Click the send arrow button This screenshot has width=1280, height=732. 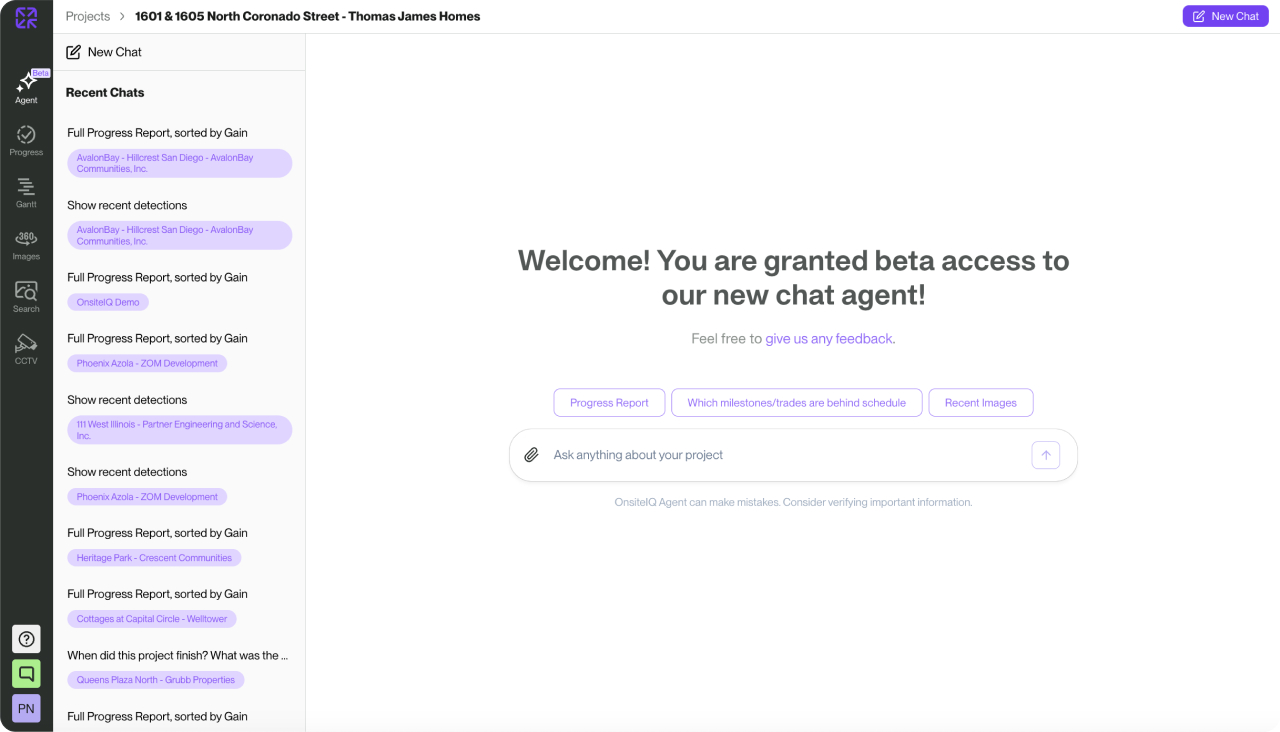(x=1045, y=455)
